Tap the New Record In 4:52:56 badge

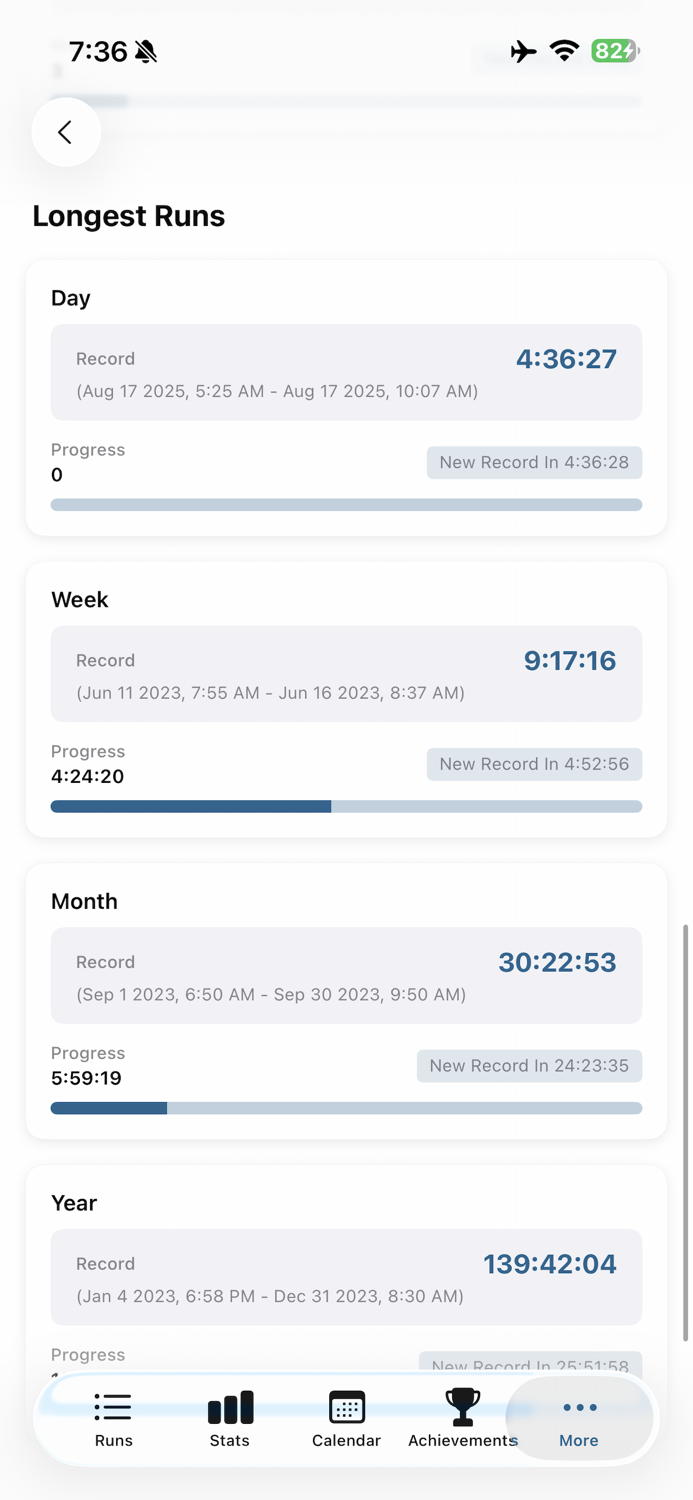pyautogui.click(x=534, y=763)
